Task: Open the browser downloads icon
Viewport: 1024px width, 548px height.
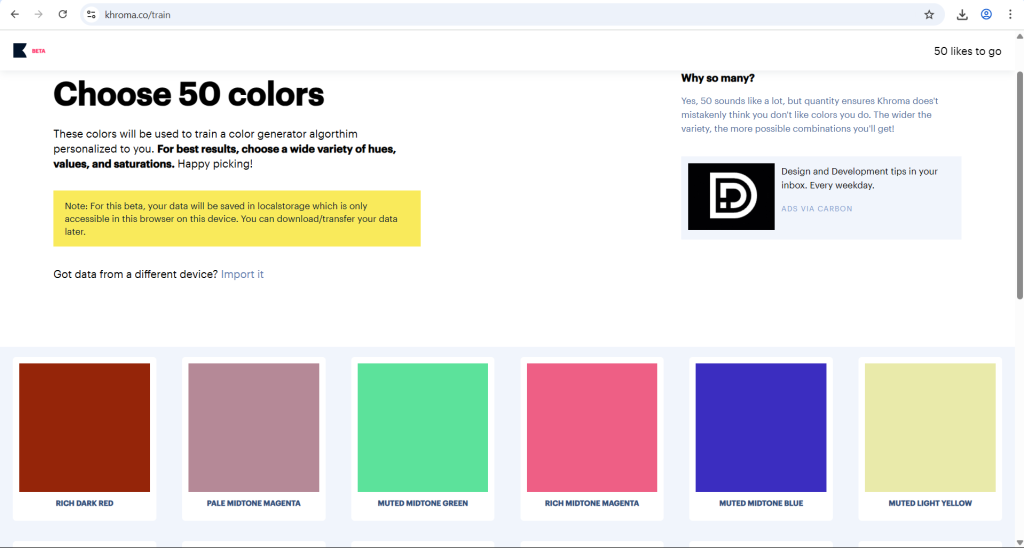Action: [x=962, y=15]
